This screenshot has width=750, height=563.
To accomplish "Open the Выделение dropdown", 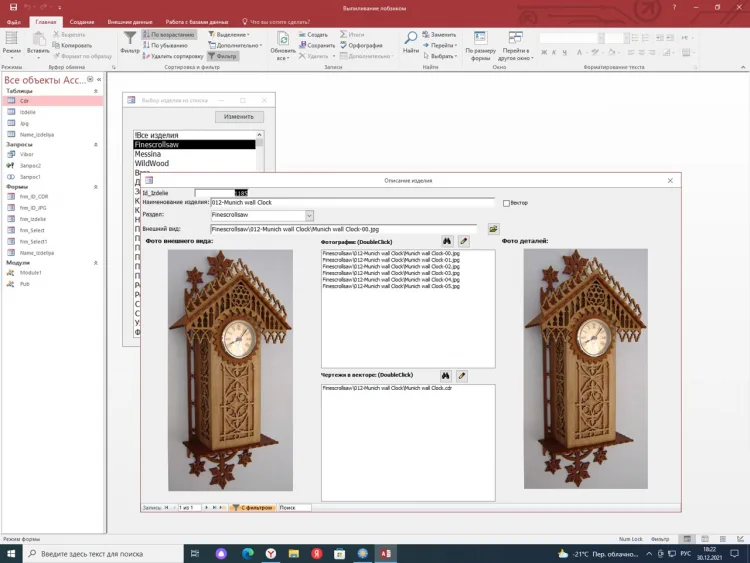I will coord(229,34).
